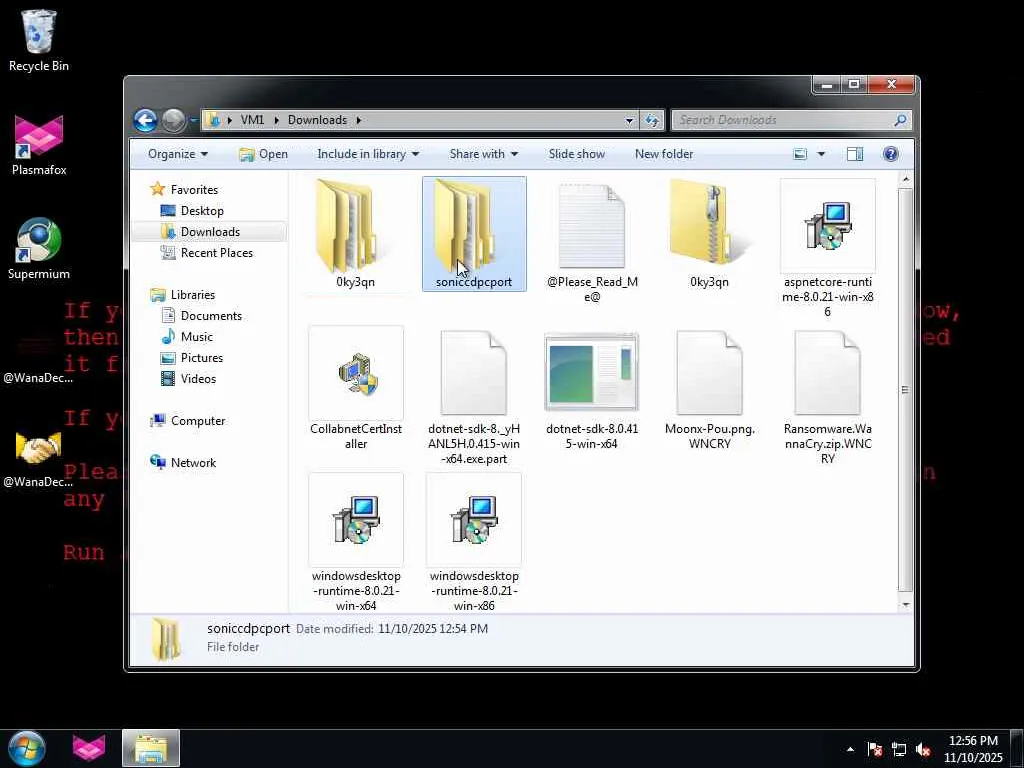
Task: Open the Include in library dropdown
Action: click(x=368, y=154)
